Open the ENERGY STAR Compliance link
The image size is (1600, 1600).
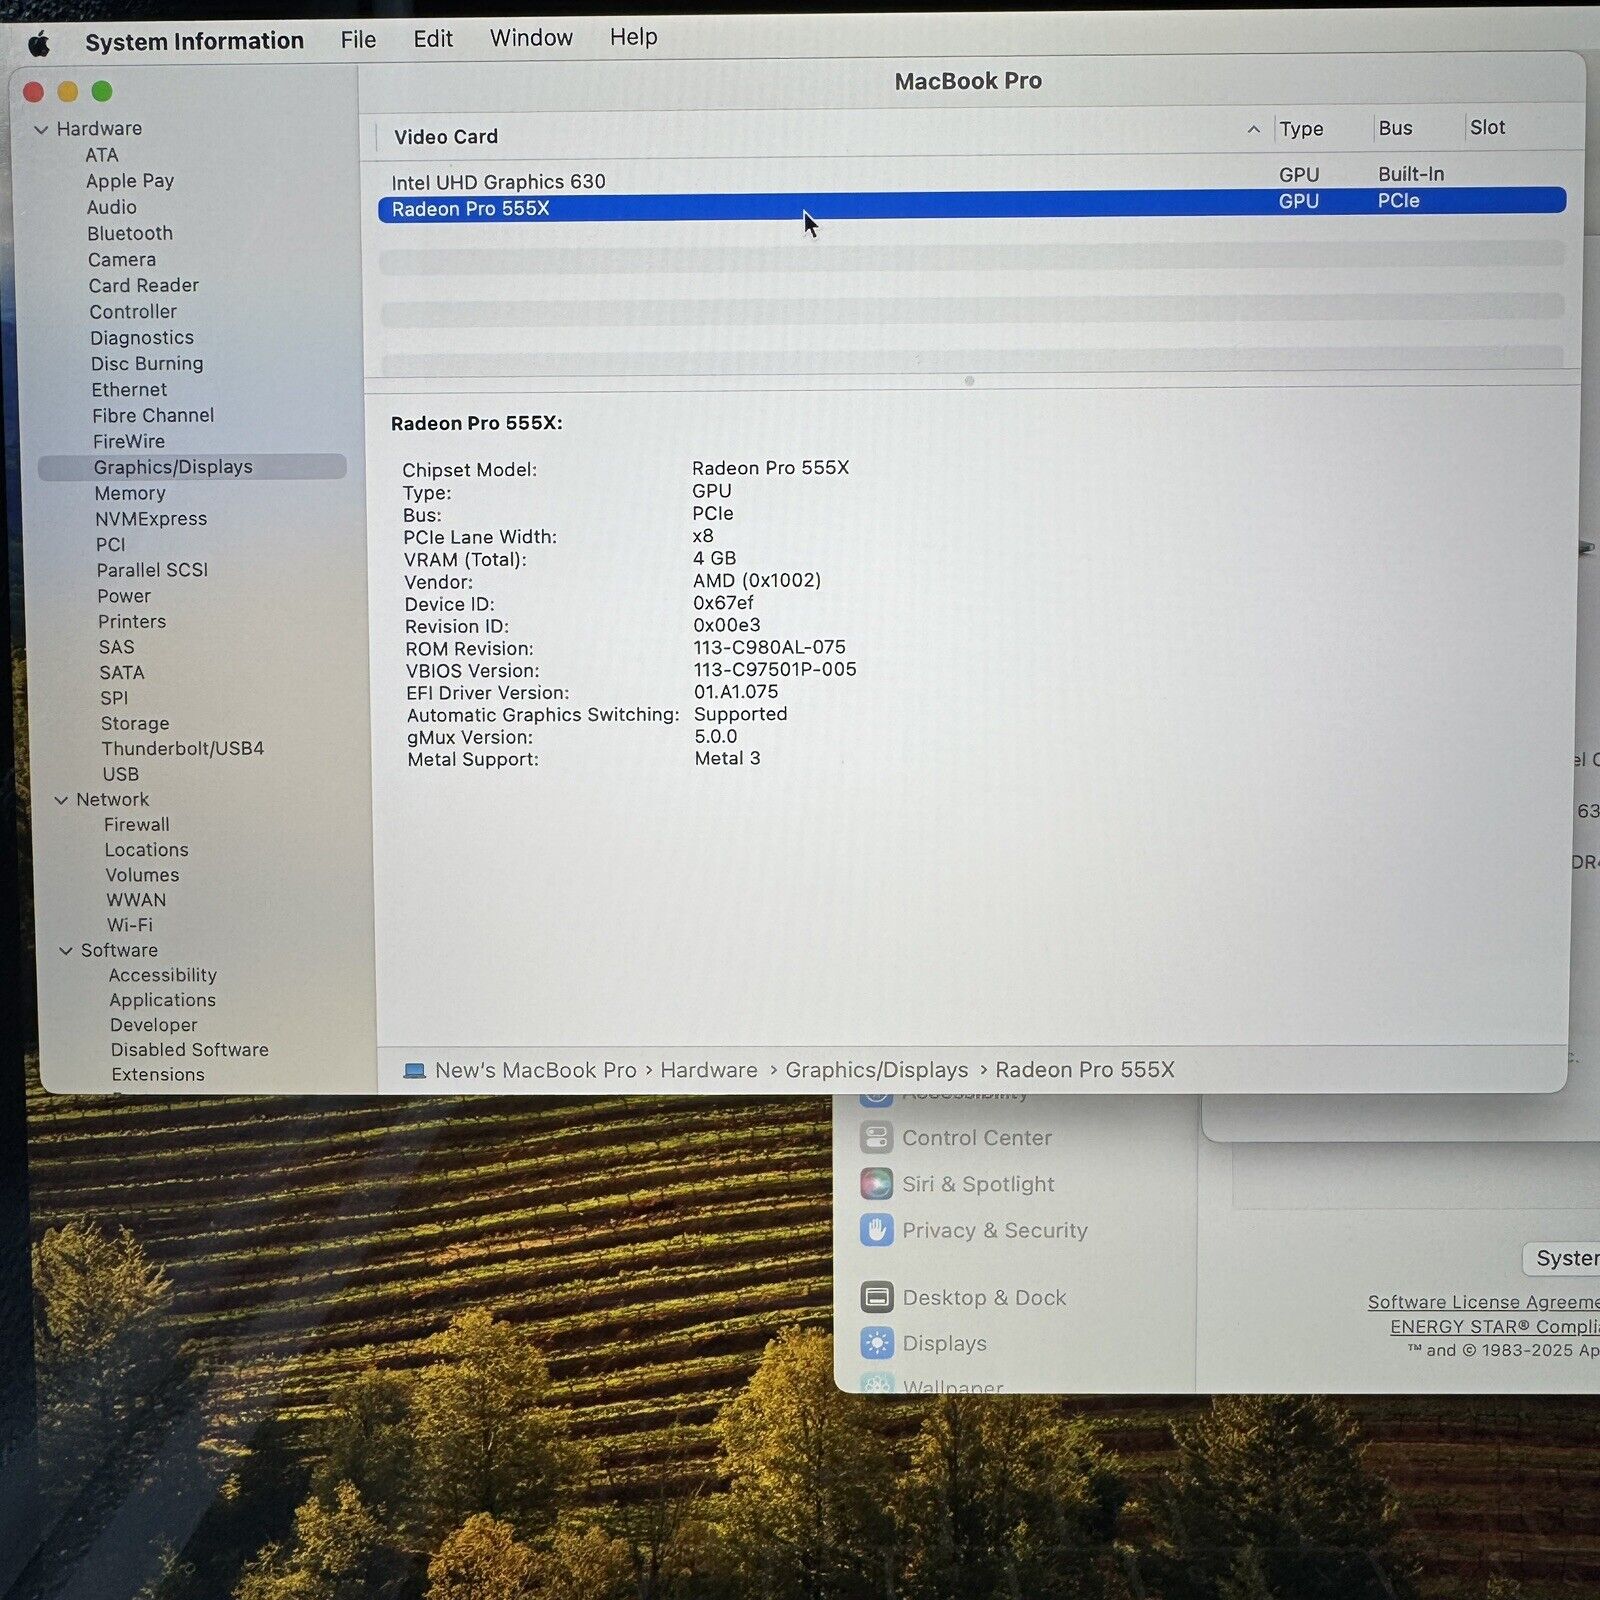tap(1495, 1327)
